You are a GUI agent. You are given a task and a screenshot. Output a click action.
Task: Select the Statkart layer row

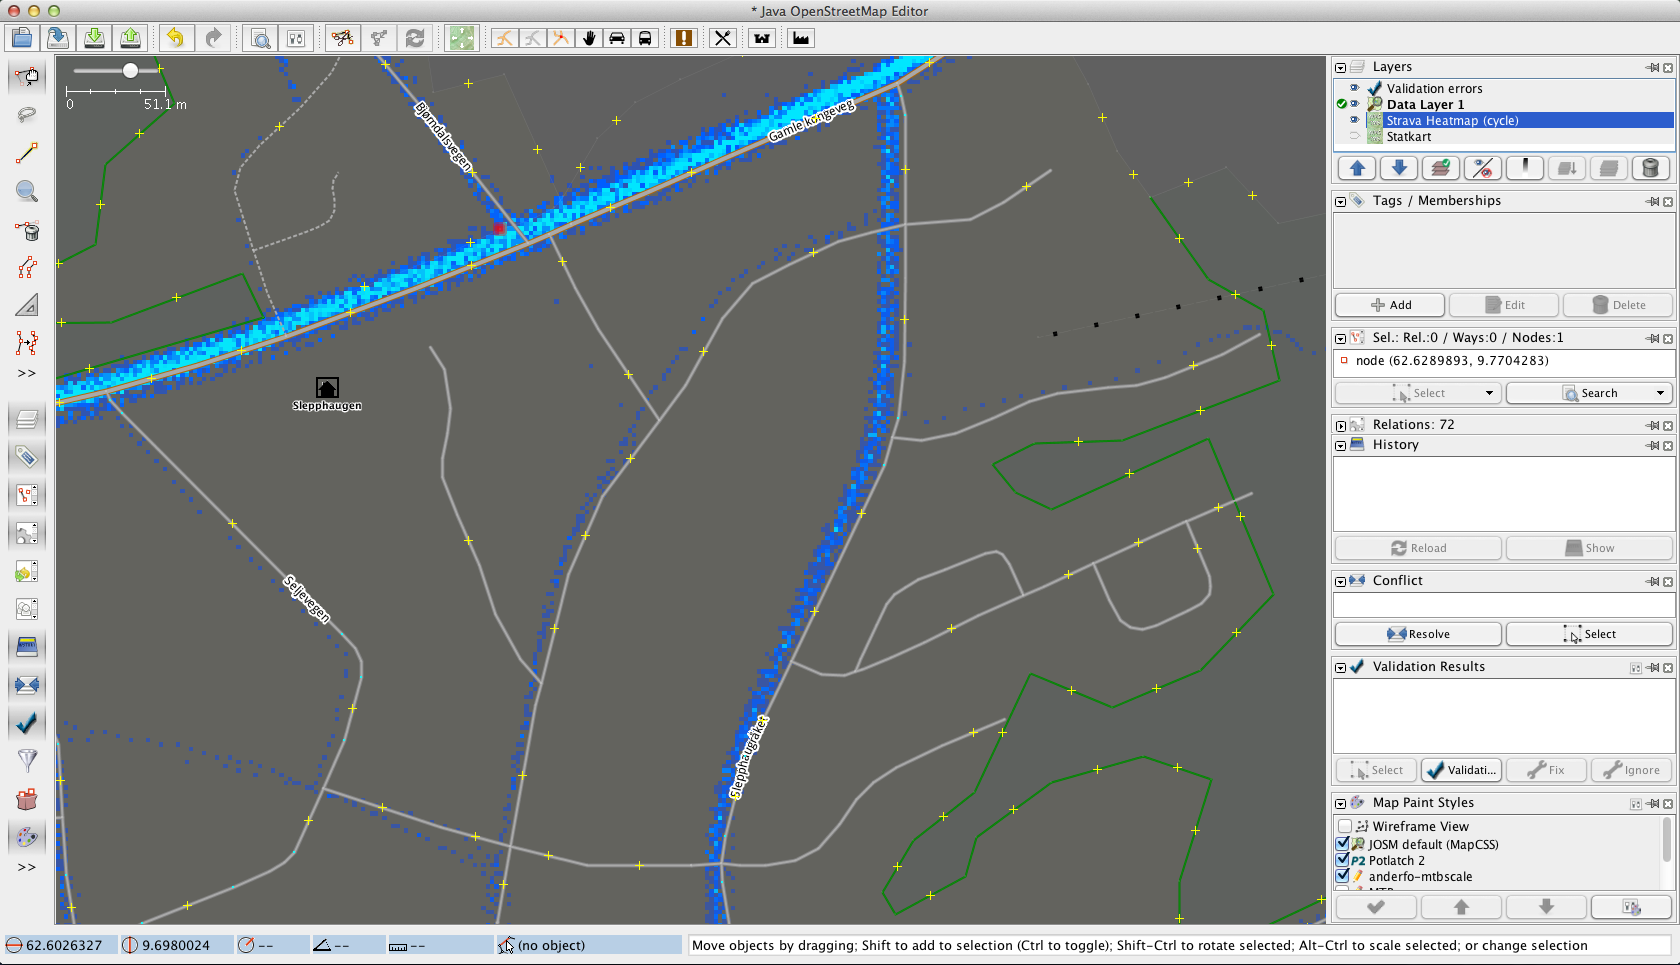1504,136
